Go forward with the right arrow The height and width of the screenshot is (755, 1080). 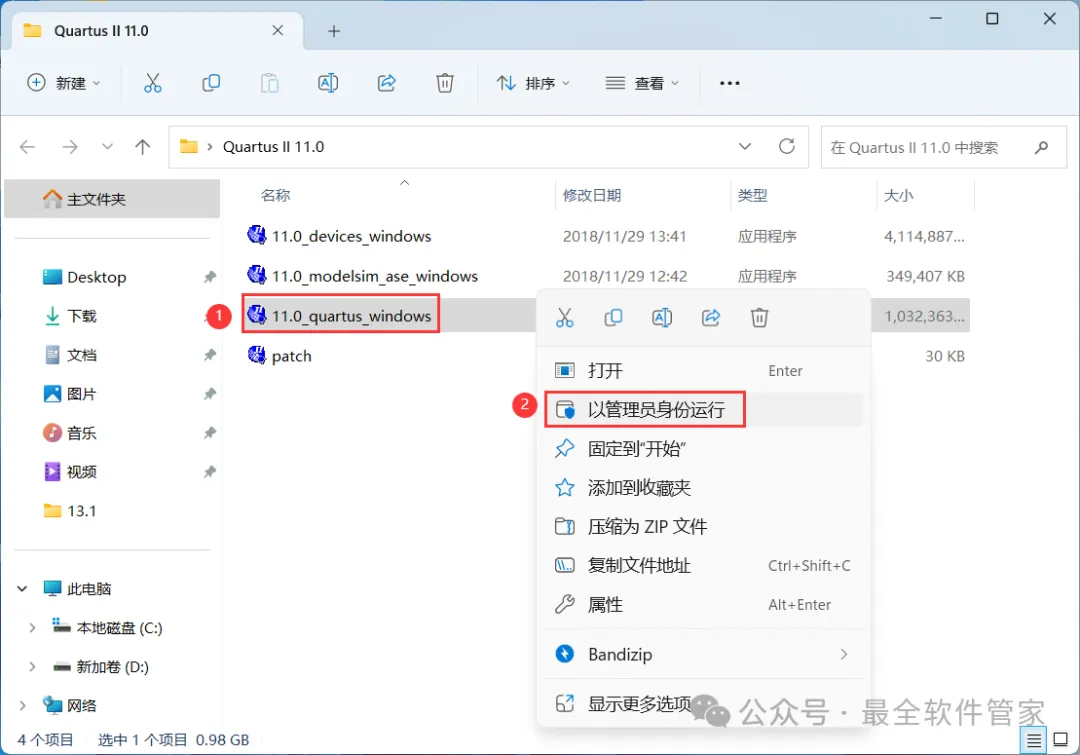coord(70,147)
